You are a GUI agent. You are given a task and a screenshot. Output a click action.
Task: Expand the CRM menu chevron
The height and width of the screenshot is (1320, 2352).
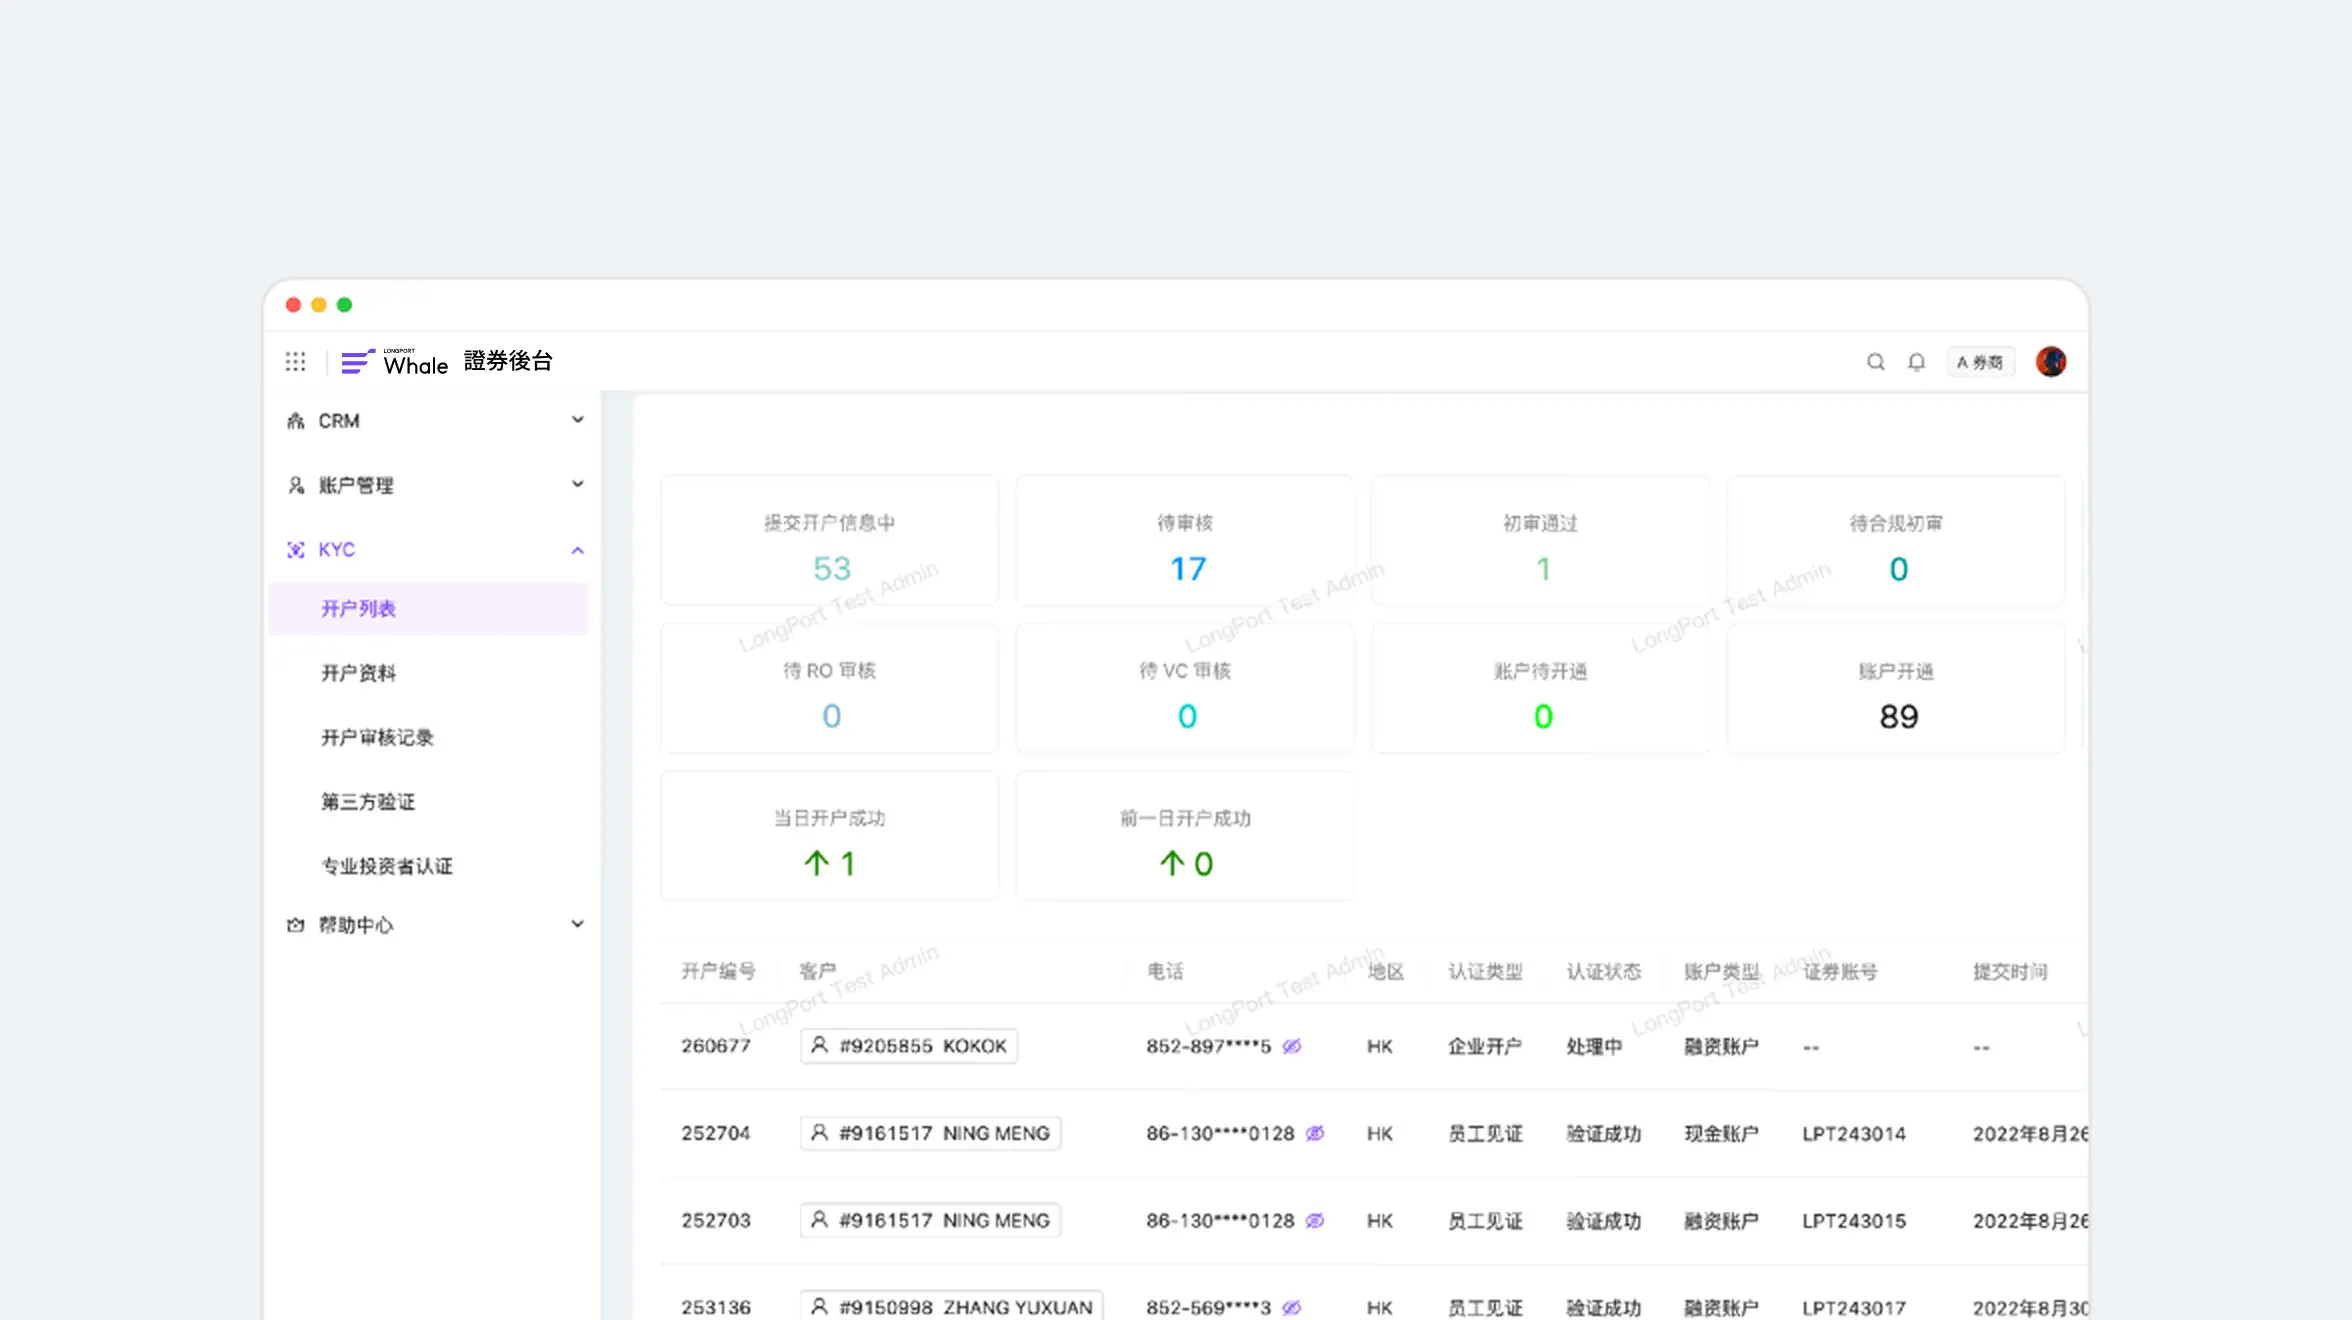coord(577,420)
